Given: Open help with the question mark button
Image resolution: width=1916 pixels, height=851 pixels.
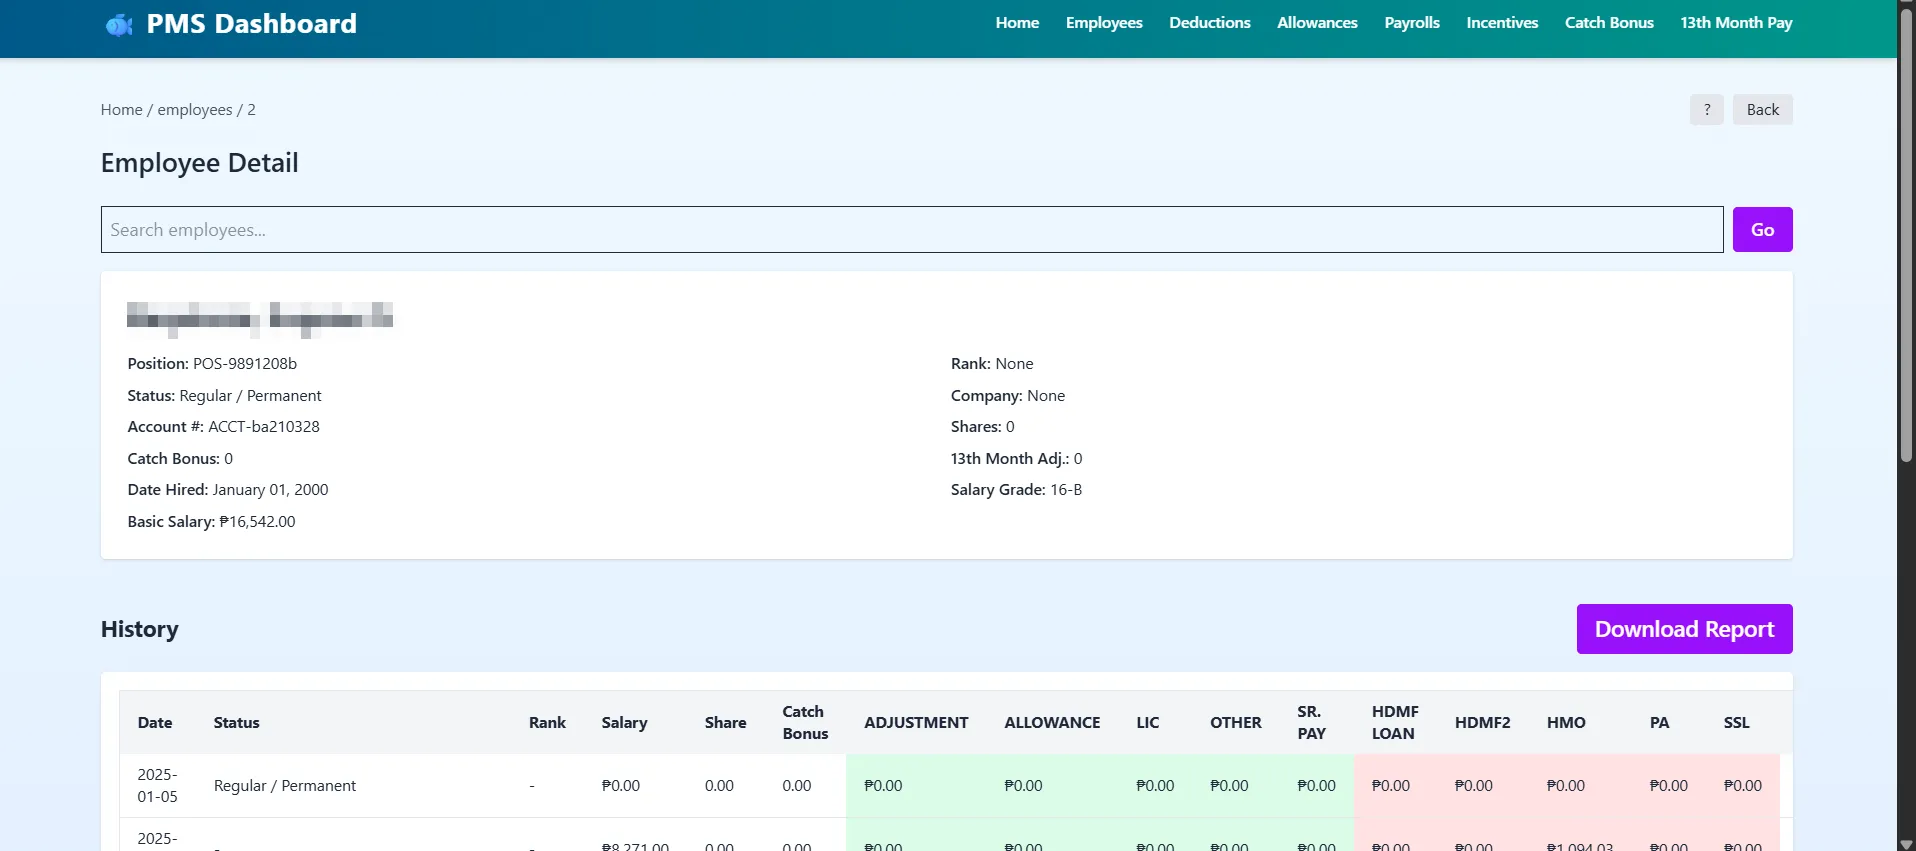Looking at the screenshot, I should tap(1707, 110).
